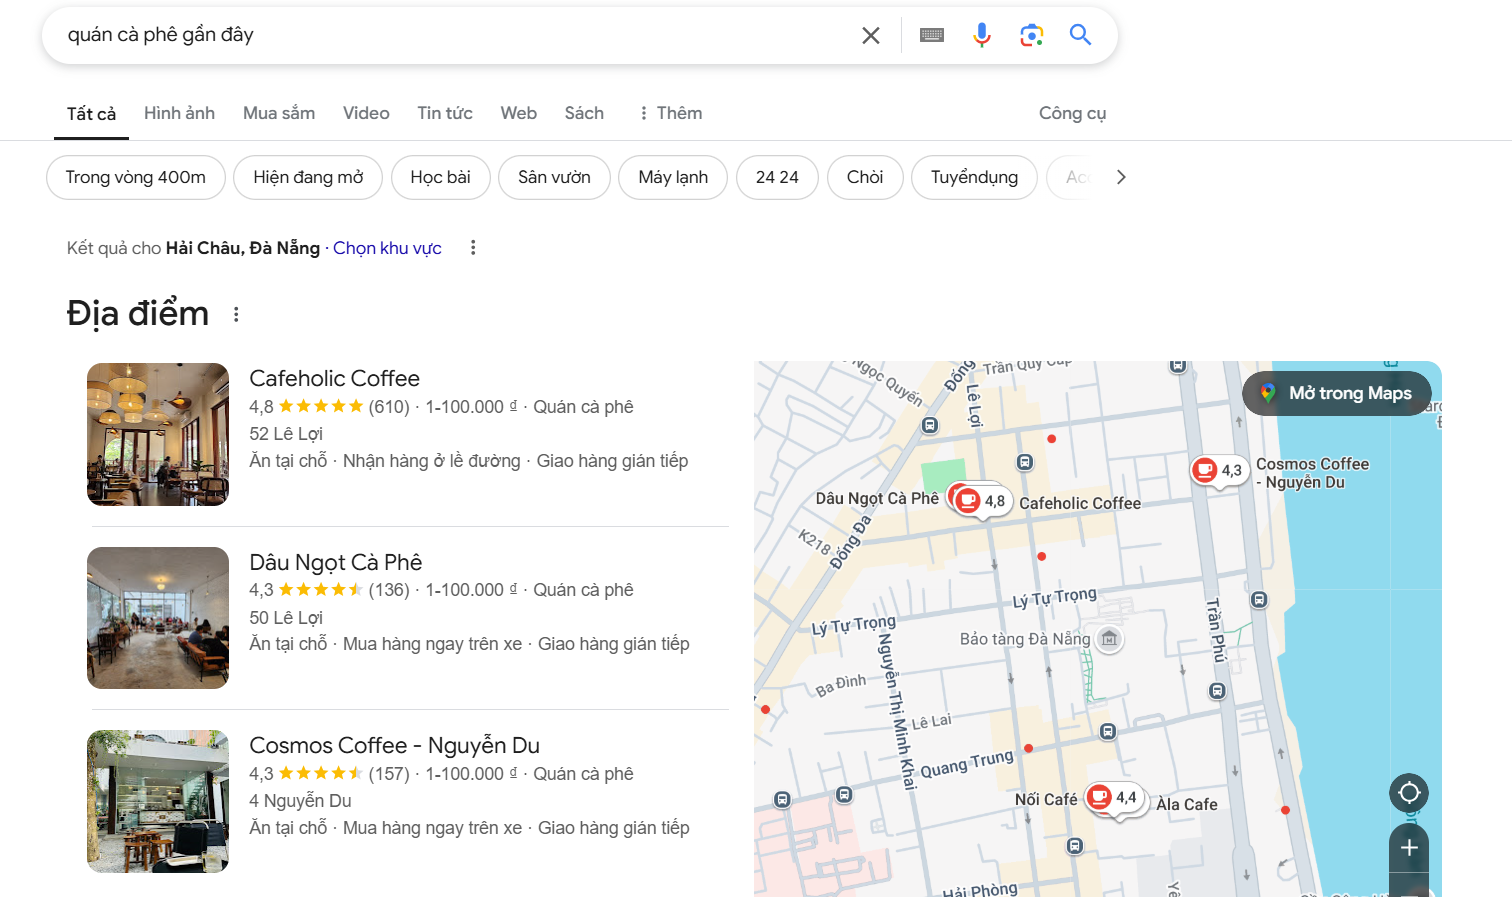Open the Dâu Ngọt Cà Phê photo thumbnail
The height and width of the screenshot is (897, 1512).
pyautogui.click(x=158, y=618)
